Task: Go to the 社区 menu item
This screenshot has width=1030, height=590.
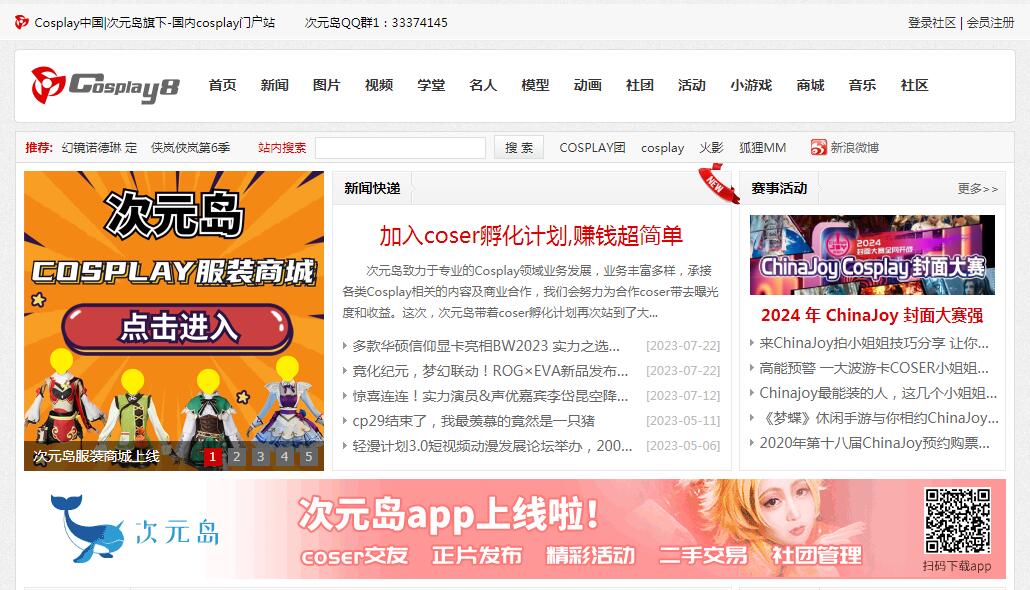Action: tap(914, 85)
